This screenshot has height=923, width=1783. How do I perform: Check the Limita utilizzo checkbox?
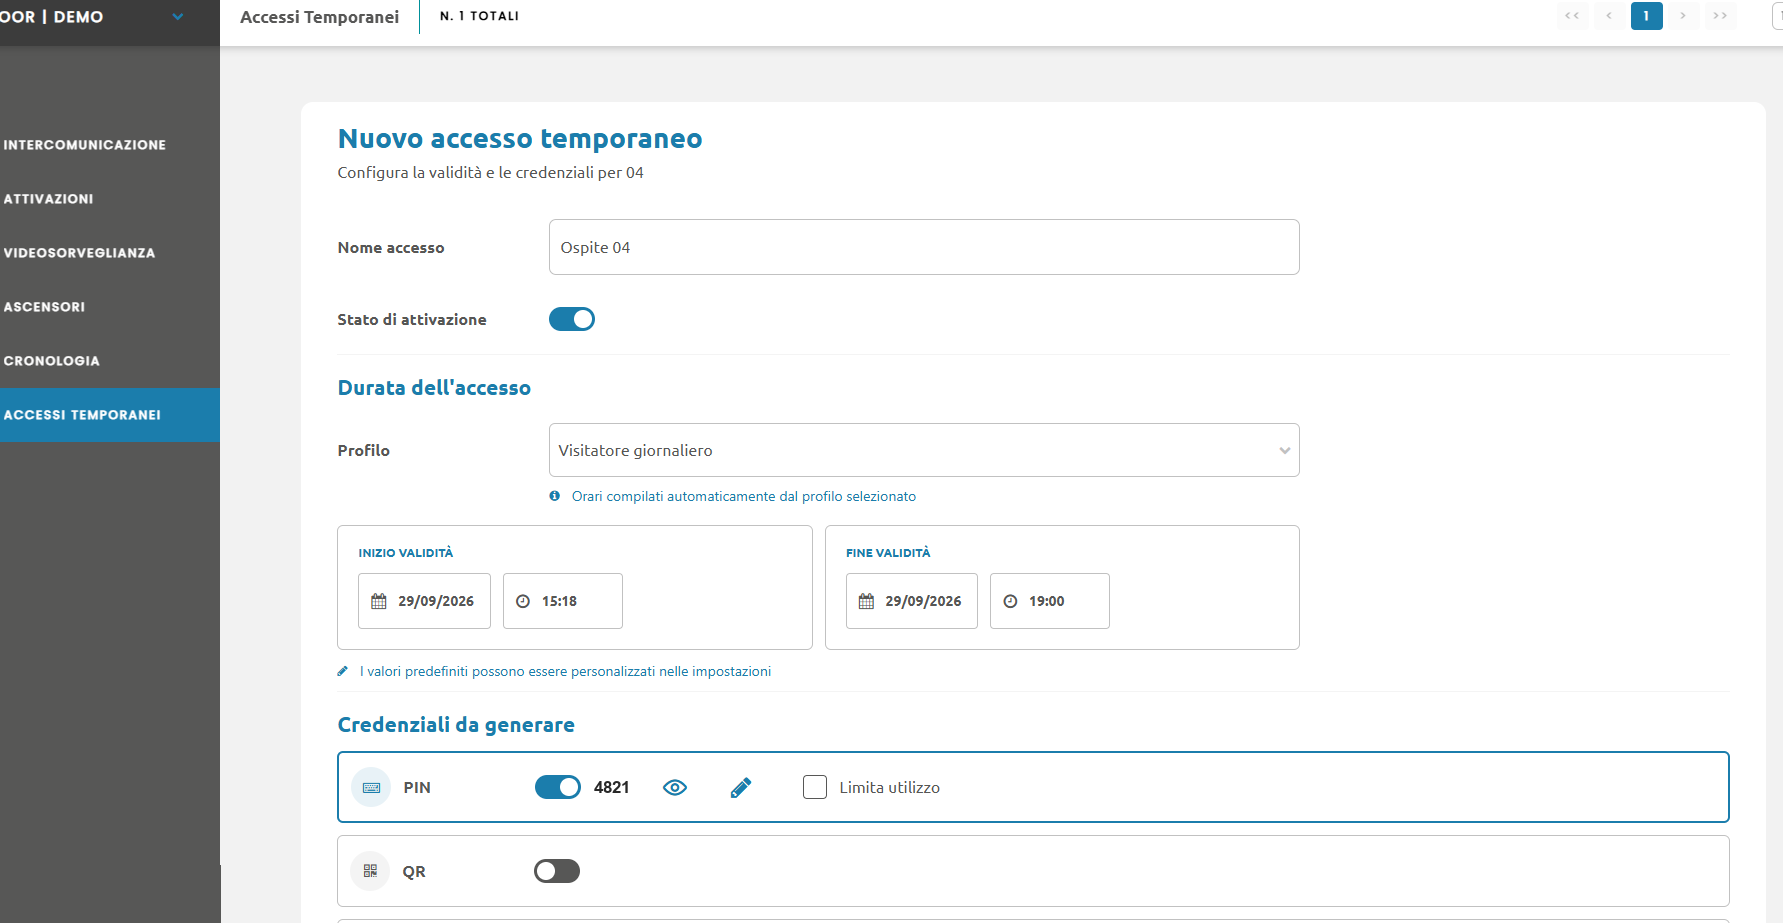pos(815,787)
